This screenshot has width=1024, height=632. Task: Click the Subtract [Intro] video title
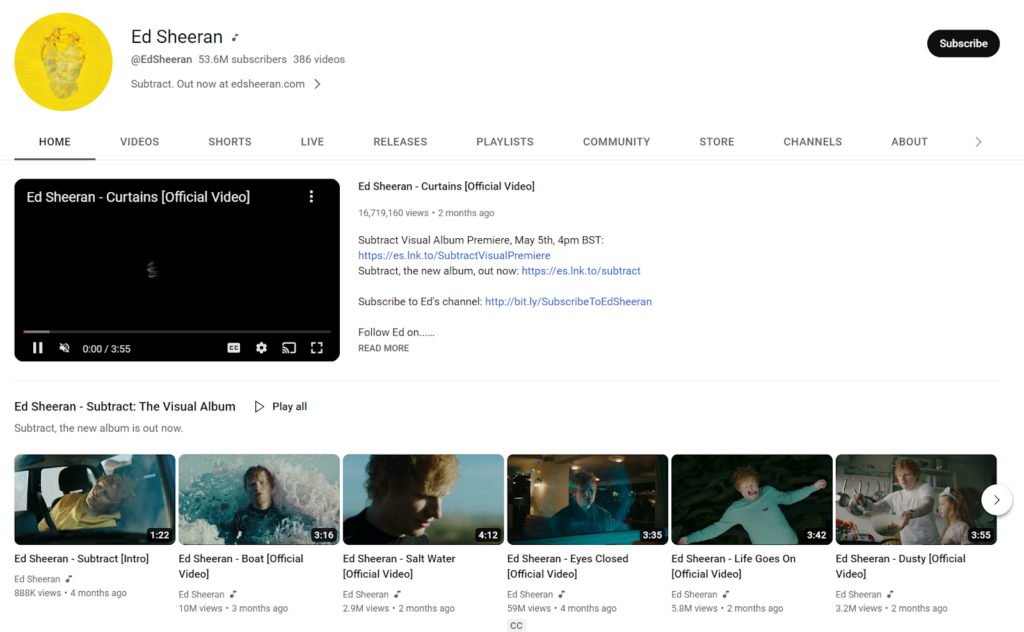(82, 559)
